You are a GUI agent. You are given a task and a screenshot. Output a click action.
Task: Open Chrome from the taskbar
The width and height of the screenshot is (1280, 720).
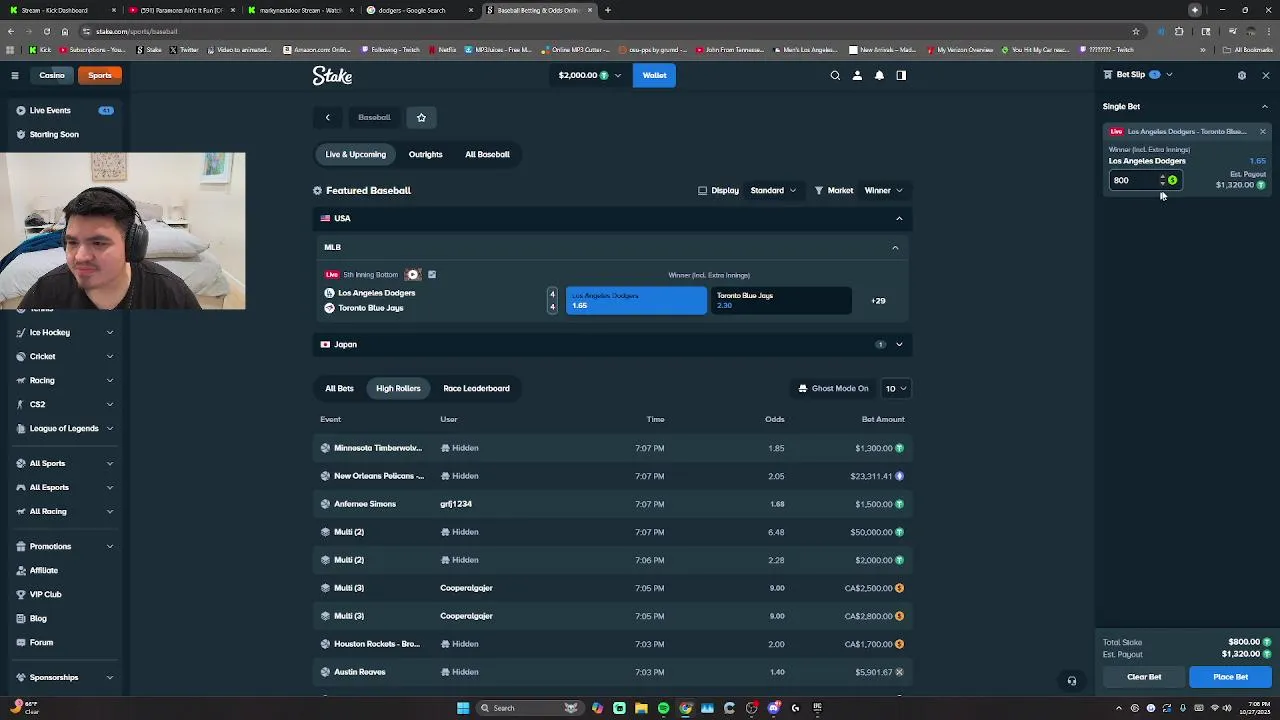pos(685,708)
